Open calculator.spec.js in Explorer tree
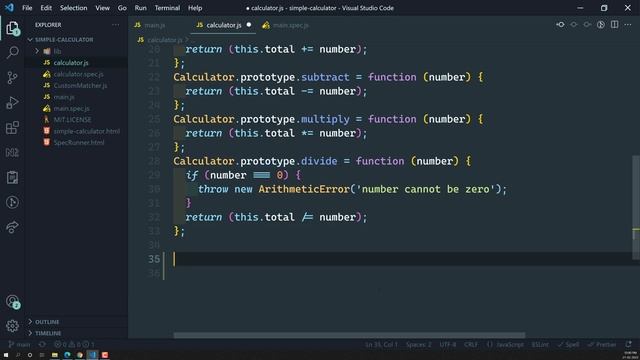 point(78,74)
